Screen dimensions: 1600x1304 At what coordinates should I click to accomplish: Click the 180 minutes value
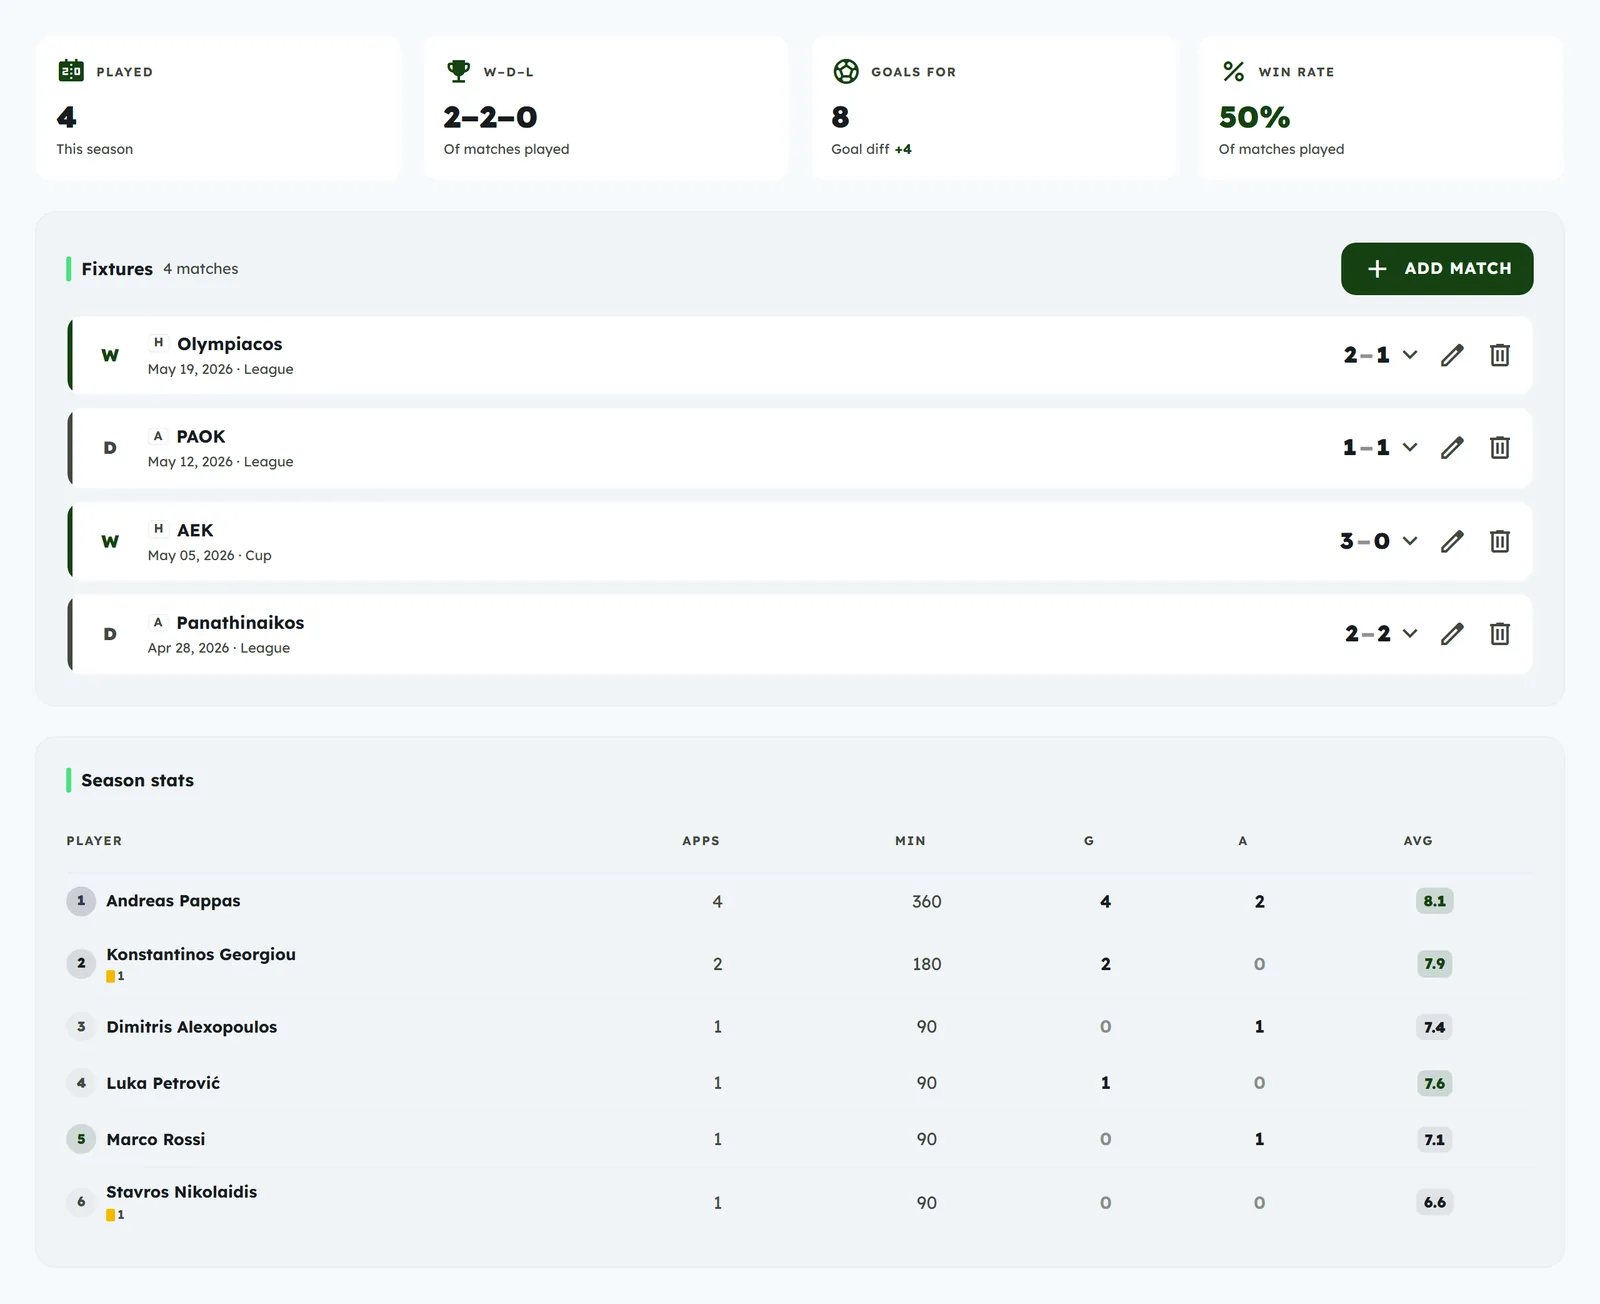click(x=927, y=964)
